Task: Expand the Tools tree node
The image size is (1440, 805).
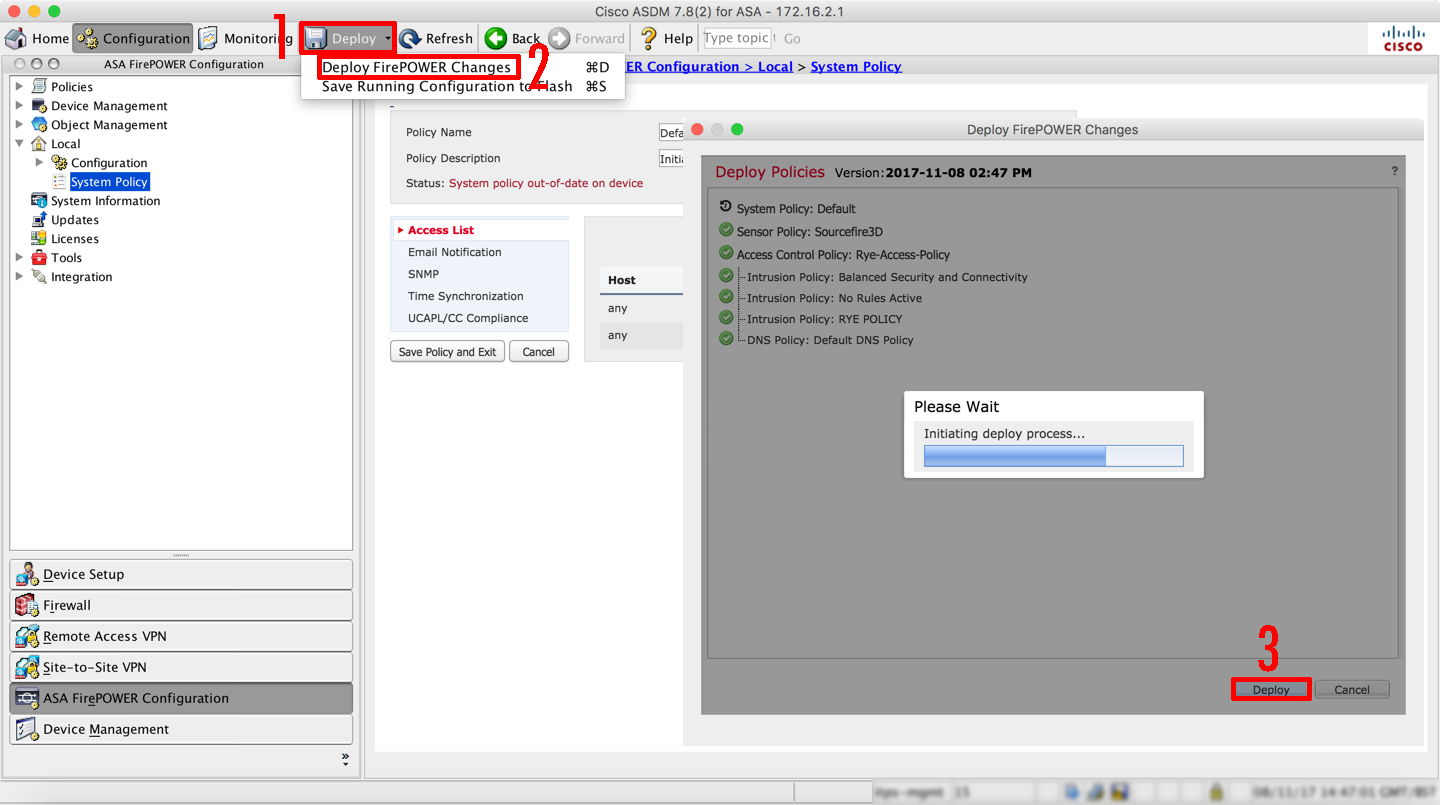Action: pos(19,258)
